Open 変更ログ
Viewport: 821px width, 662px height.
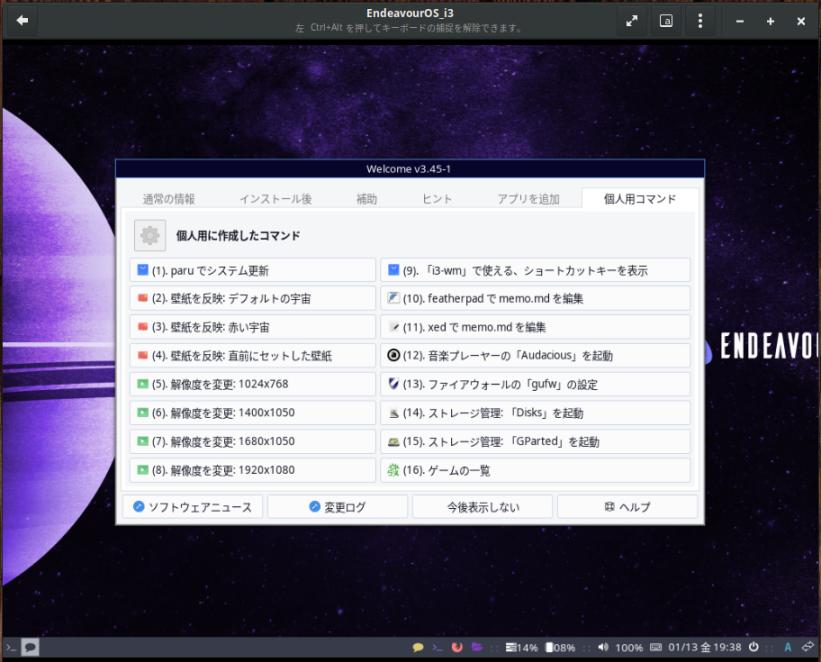point(337,506)
